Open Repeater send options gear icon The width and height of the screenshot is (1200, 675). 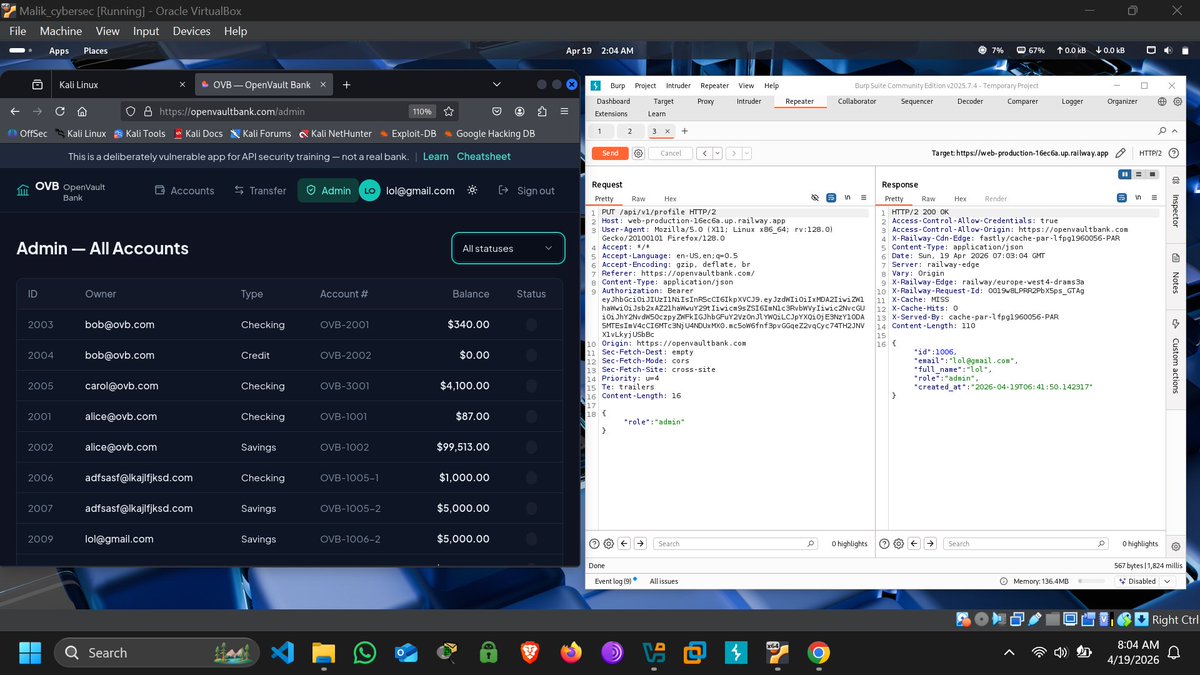click(639, 153)
